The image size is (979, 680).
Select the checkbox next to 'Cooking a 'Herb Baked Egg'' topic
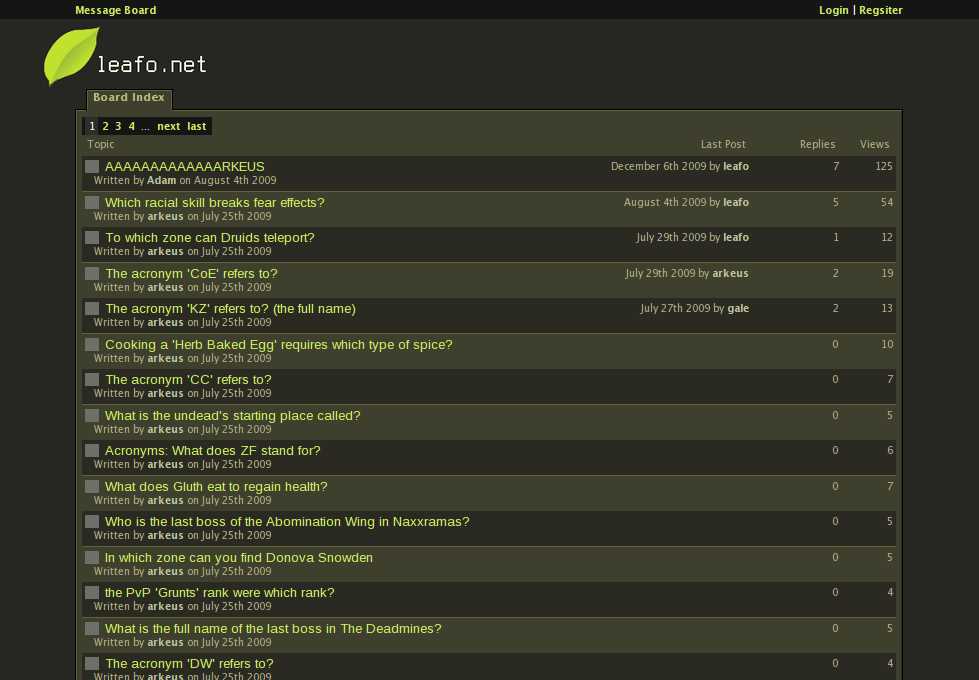tap(91, 343)
